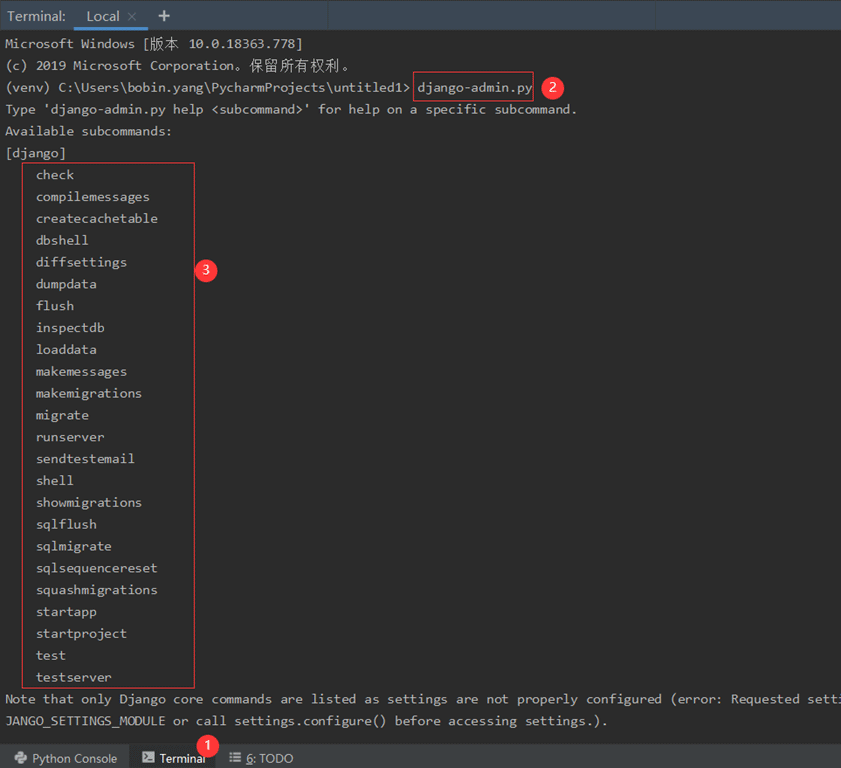The width and height of the screenshot is (841, 768).
Task: Click the TODO list icon in bottom bar
Action: tap(235, 758)
